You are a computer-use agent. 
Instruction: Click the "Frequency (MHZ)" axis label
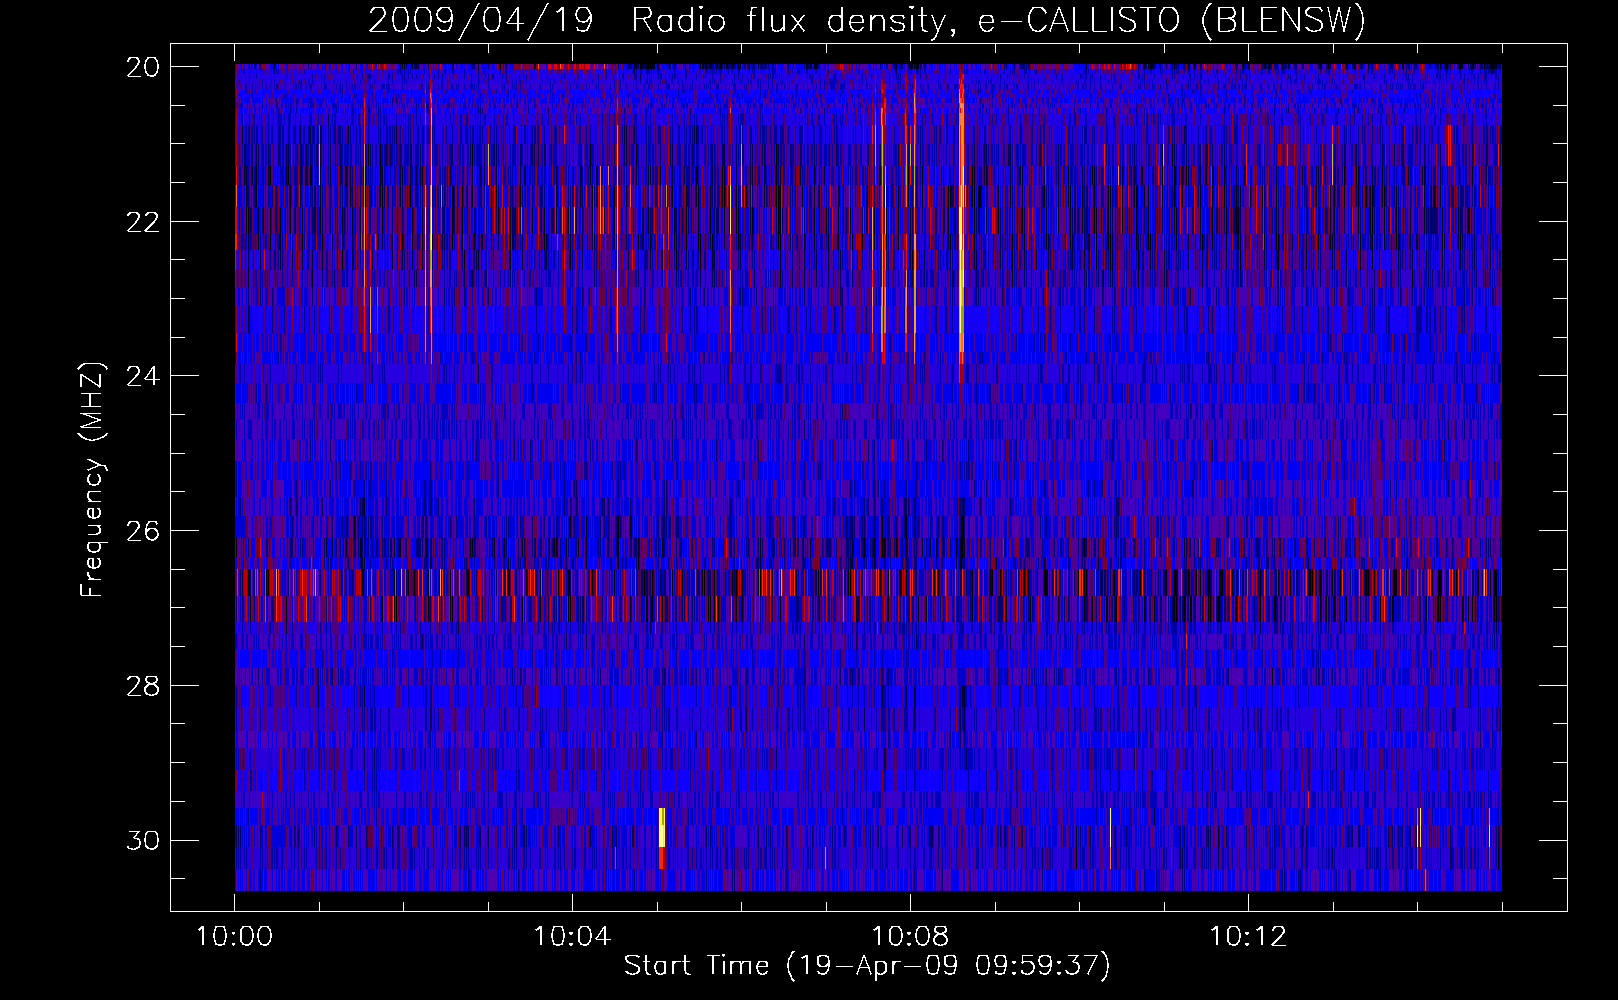(x=92, y=480)
